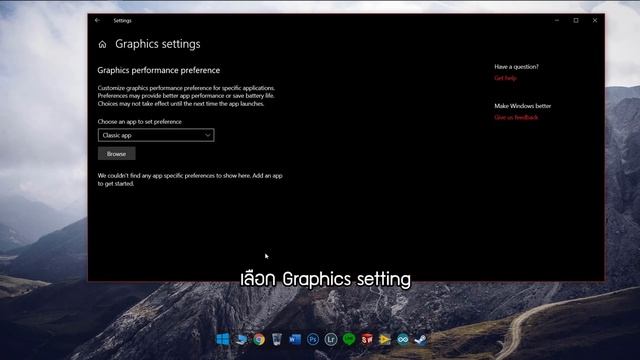
Task: Launch Photoshop from the dock
Action: pyautogui.click(x=313, y=339)
